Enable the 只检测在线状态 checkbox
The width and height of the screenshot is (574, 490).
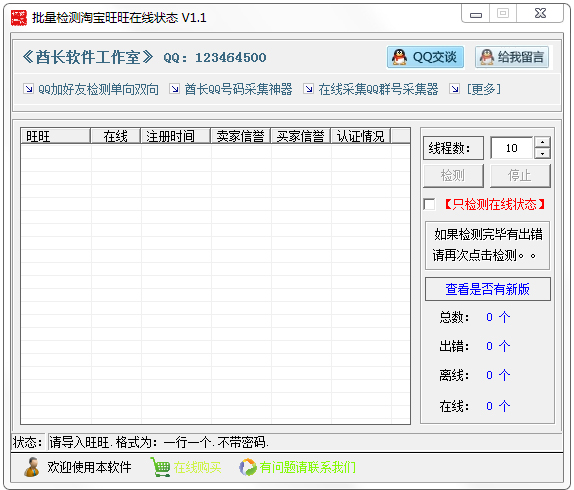pyautogui.click(x=429, y=204)
